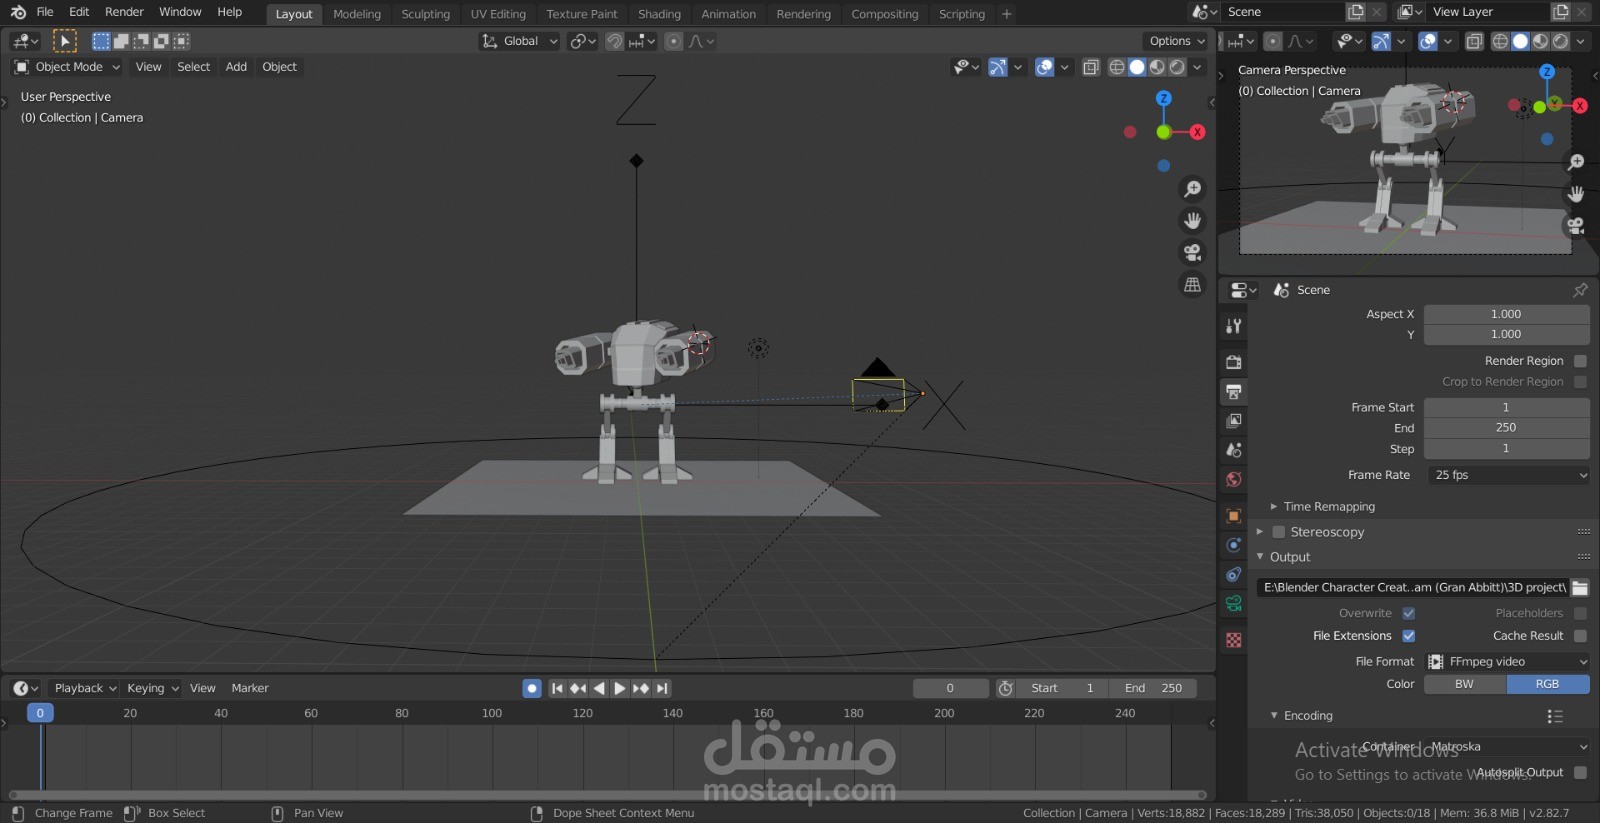Enable the Stereoscopy checkbox

[x=1278, y=532]
